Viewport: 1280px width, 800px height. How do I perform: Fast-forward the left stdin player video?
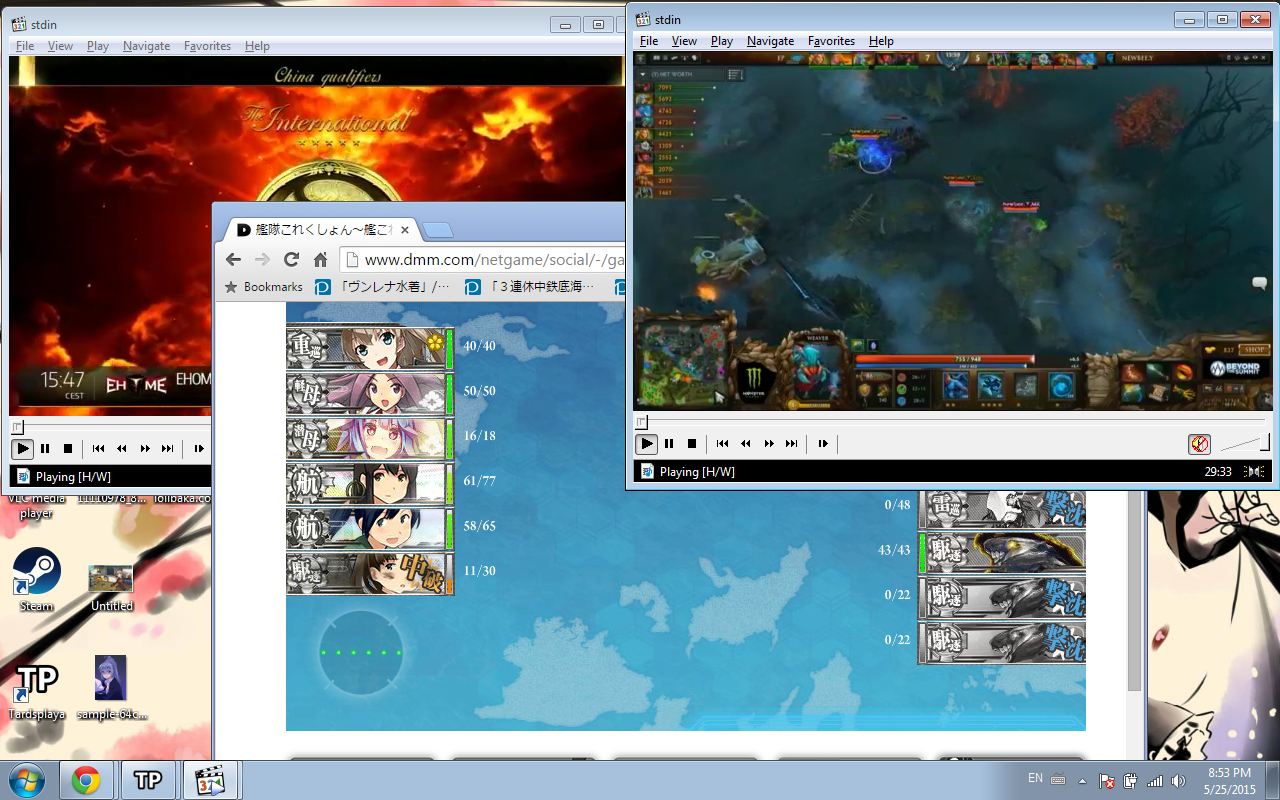coord(144,449)
